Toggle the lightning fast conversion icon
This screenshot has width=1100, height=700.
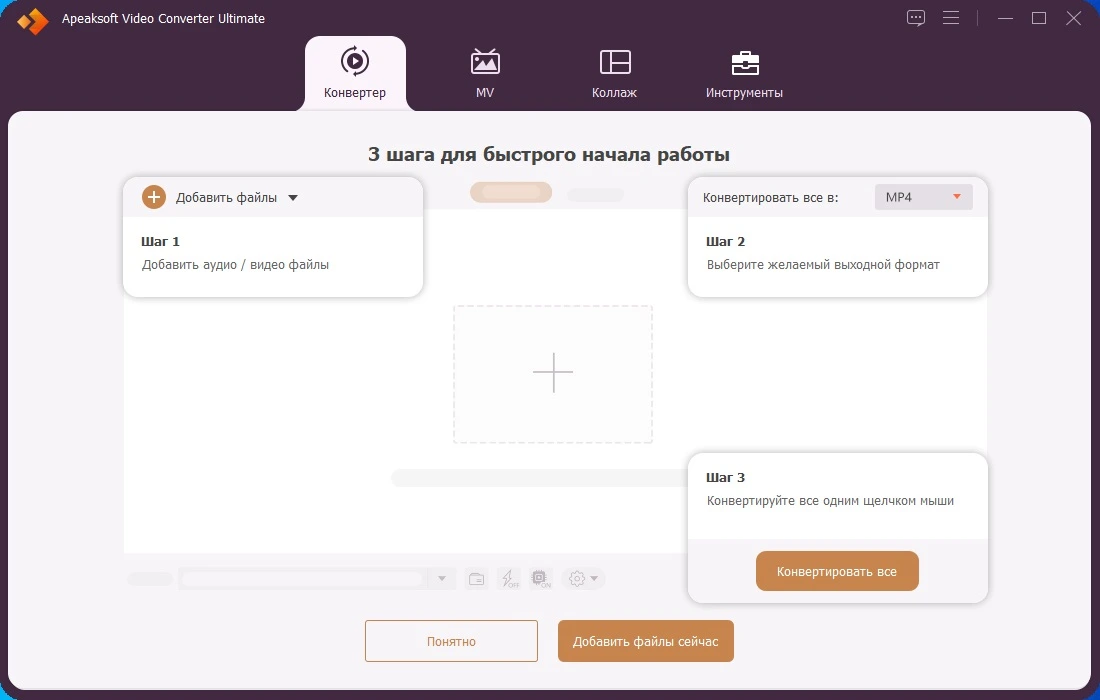(x=509, y=579)
